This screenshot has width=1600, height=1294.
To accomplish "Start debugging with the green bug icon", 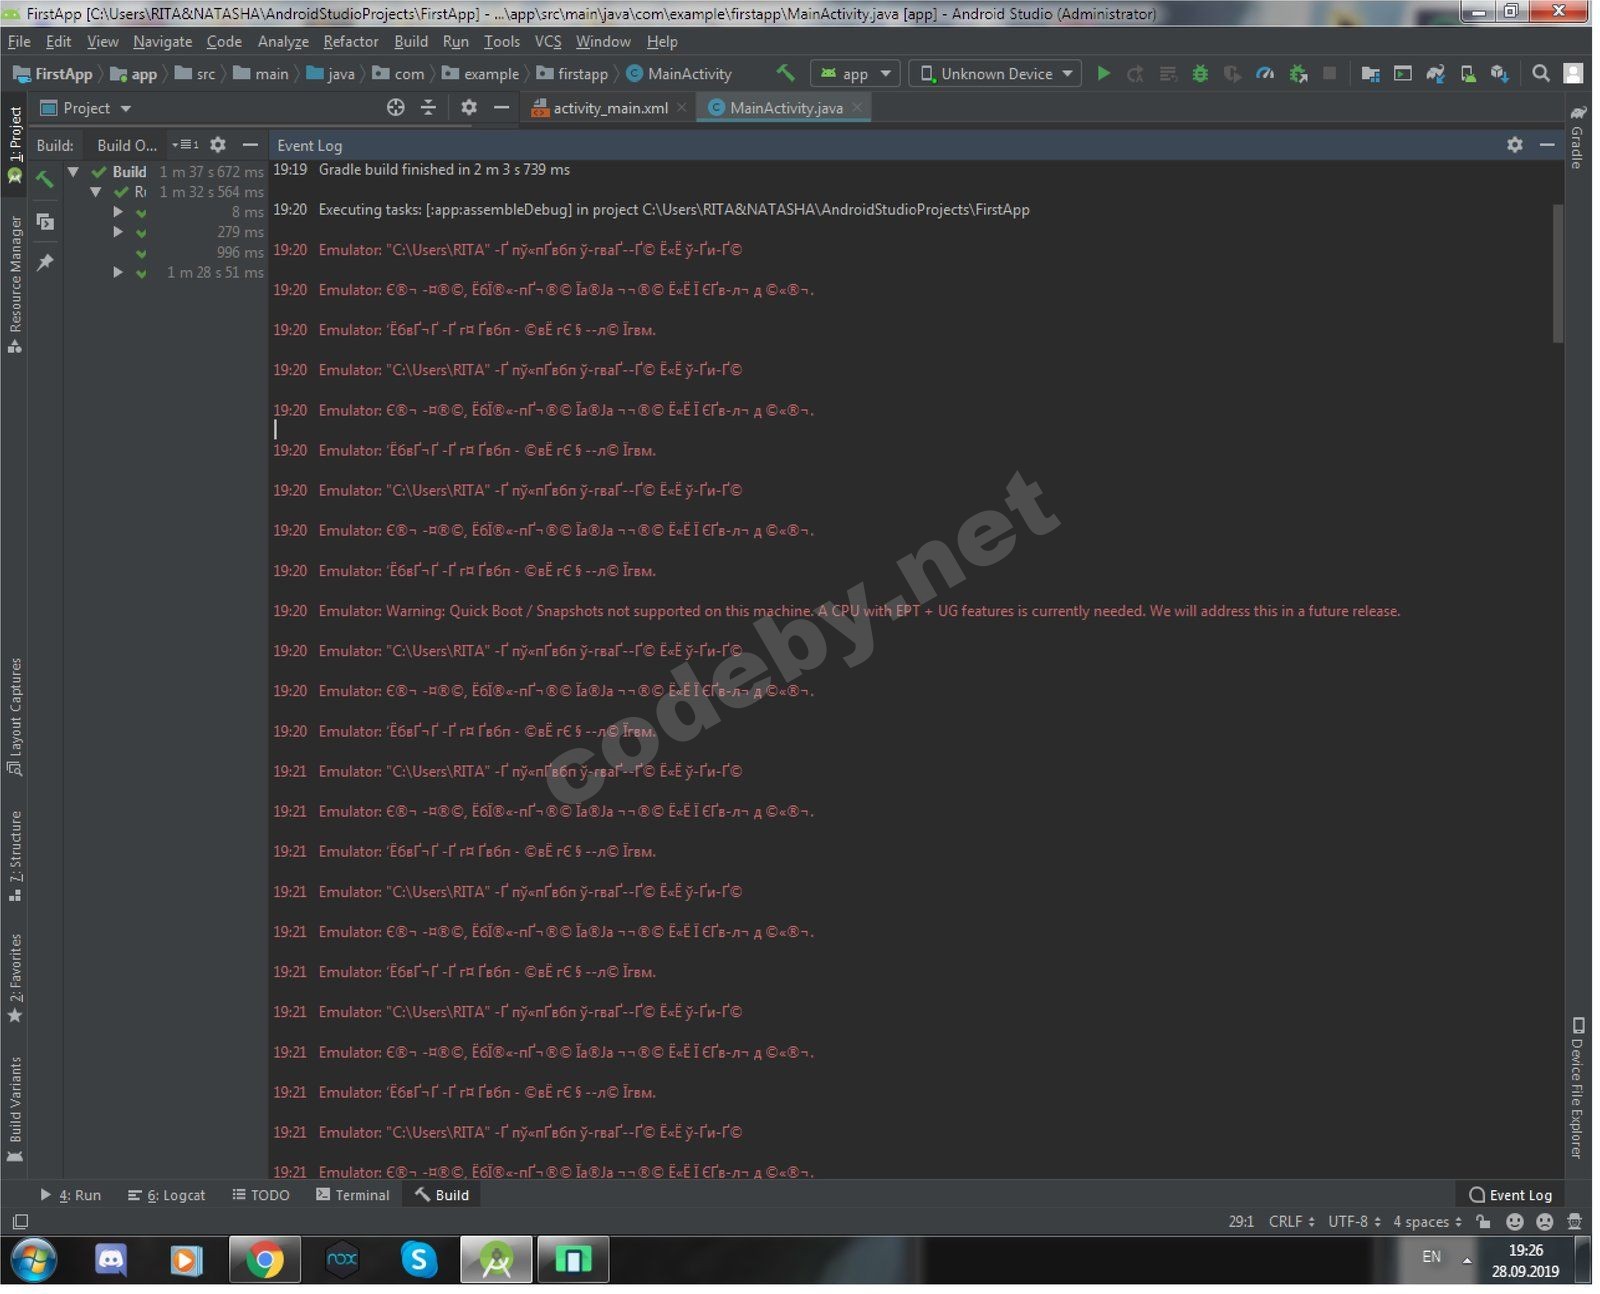I will click(x=1200, y=73).
